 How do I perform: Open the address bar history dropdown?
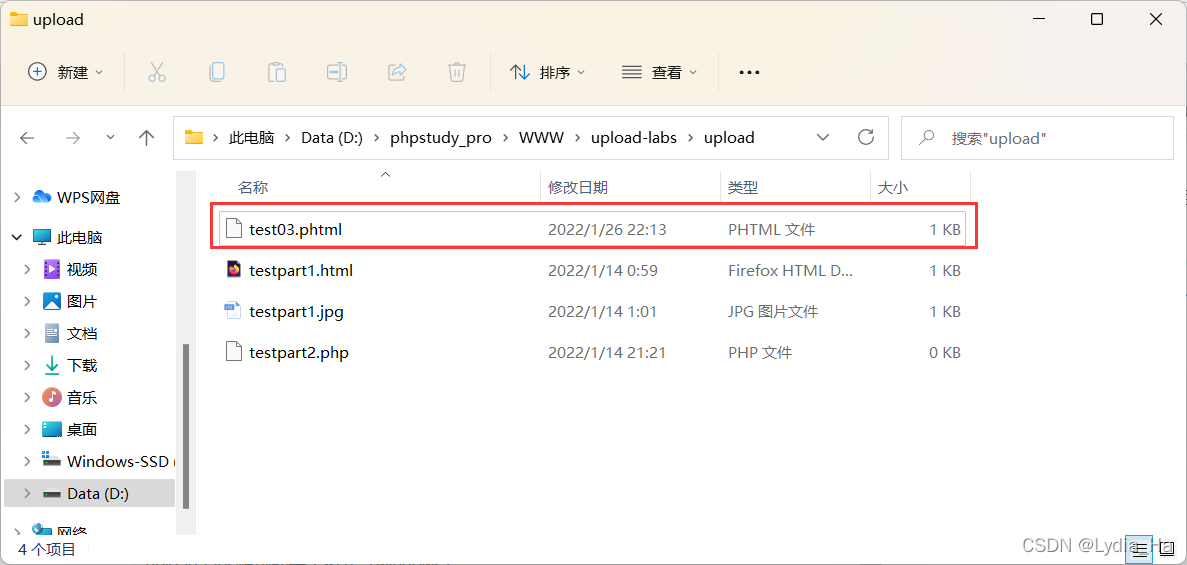click(x=823, y=137)
